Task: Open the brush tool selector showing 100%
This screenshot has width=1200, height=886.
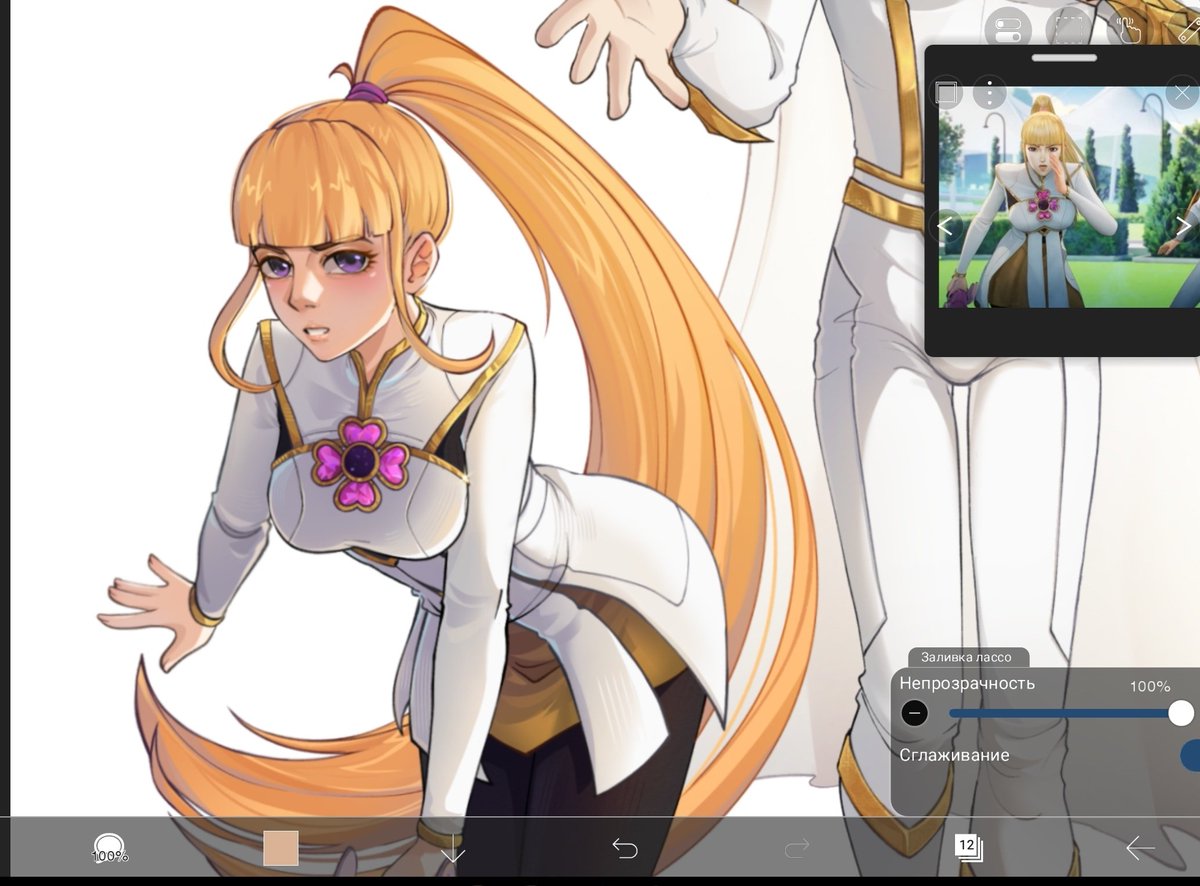Action: pos(109,849)
